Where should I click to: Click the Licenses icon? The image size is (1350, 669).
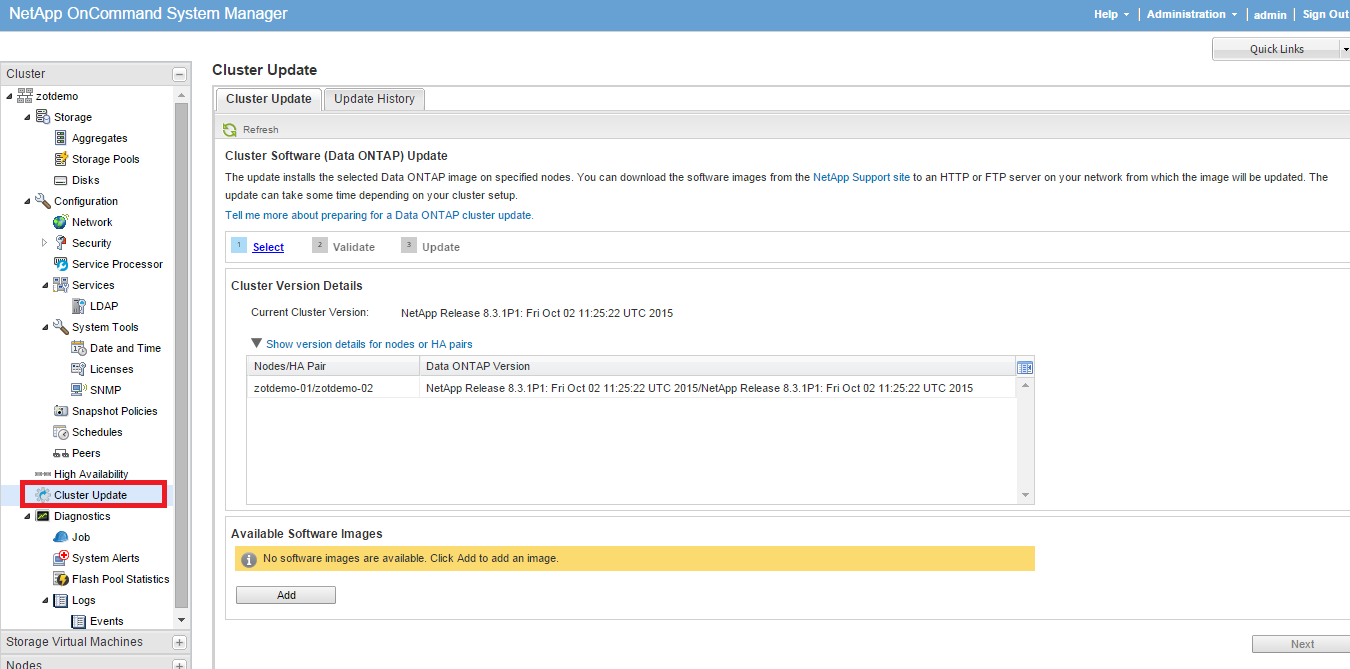pyautogui.click(x=79, y=369)
